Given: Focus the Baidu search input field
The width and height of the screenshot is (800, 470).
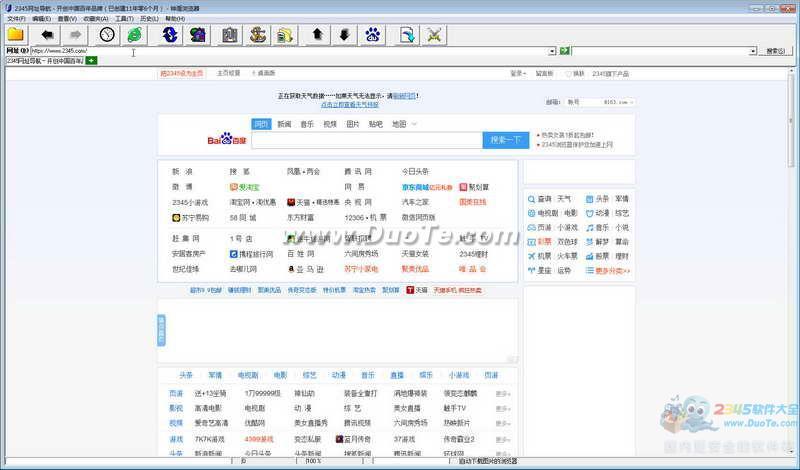Looking at the screenshot, I should 367,140.
